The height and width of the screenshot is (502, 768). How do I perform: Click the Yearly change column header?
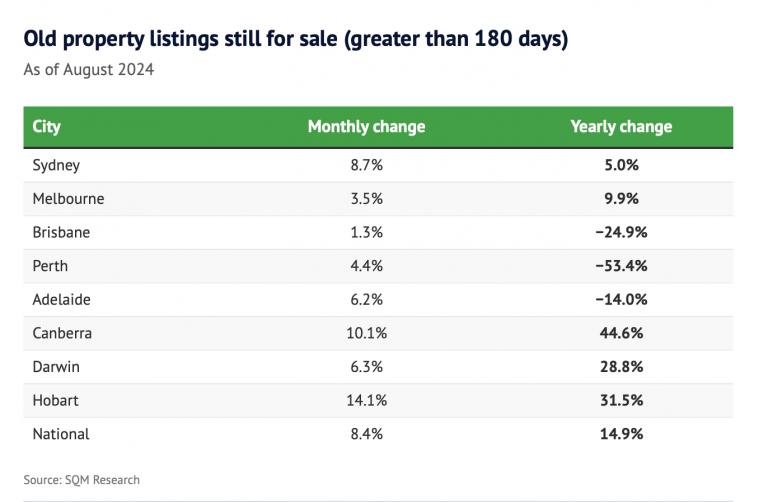pos(621,127)
